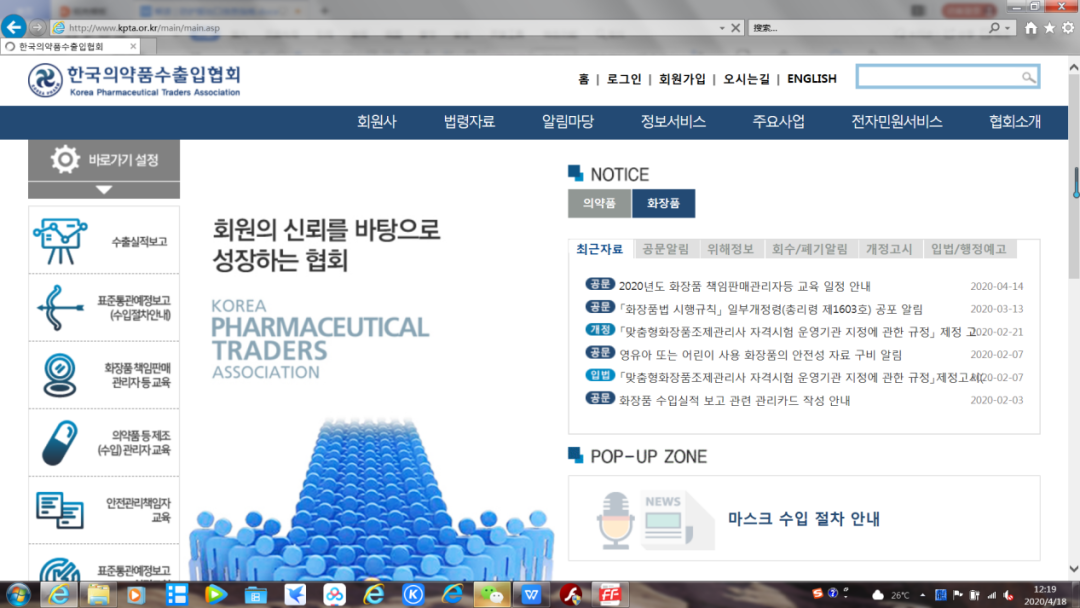Click the browser search magnifier icon
Viewport: 1080px width, 608px height.
pyautogui.click(x=994, y=28)
